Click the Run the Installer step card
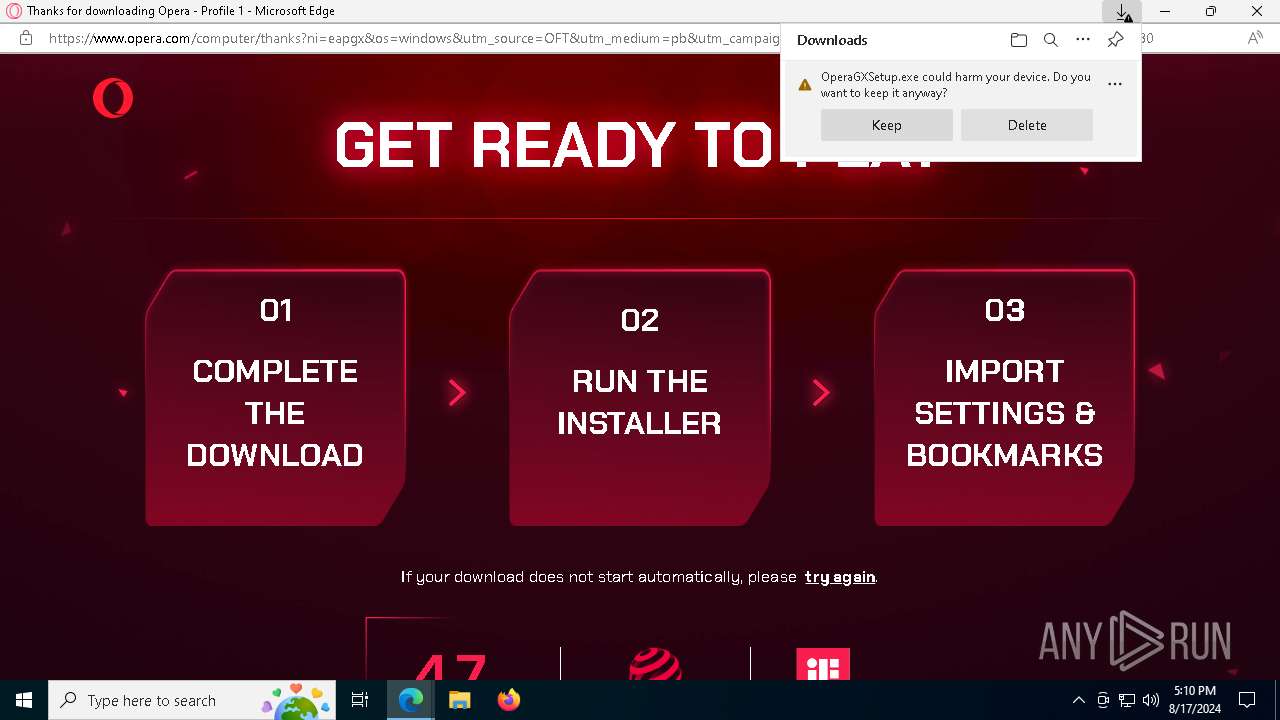 click(x=640, y=397)
